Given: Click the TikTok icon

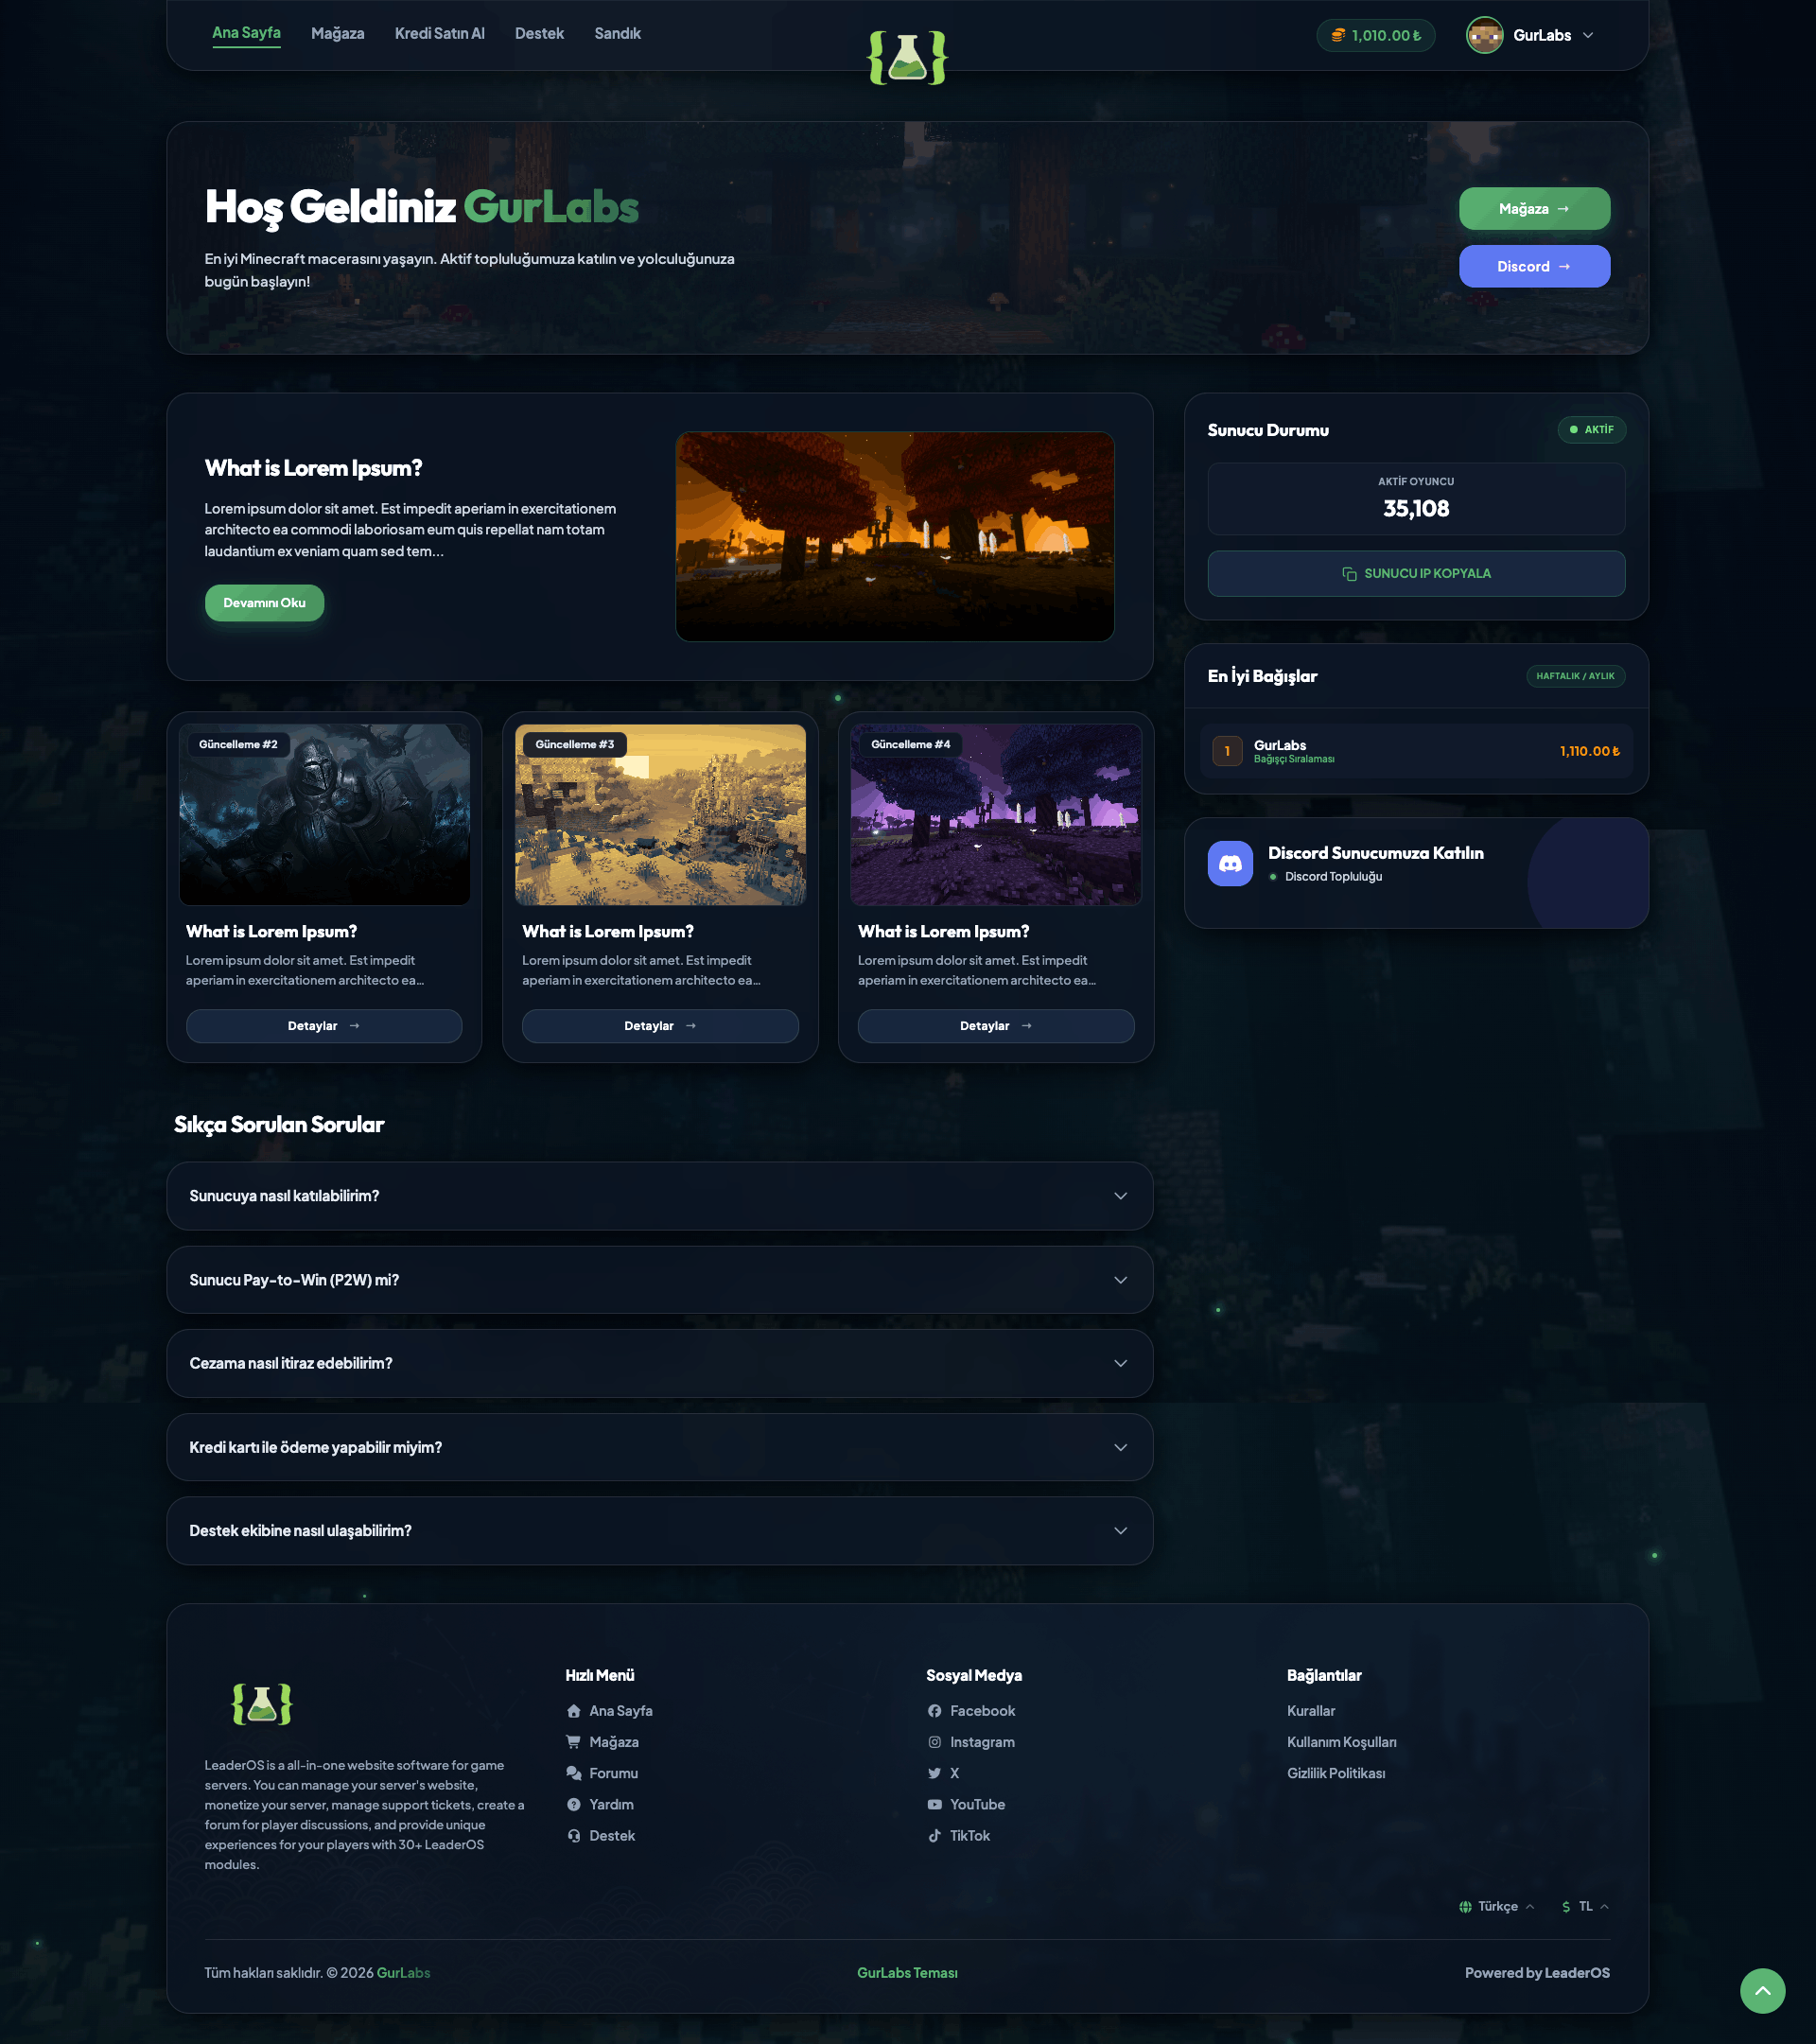Looking at the screenshot, I should pos(934,1835).
